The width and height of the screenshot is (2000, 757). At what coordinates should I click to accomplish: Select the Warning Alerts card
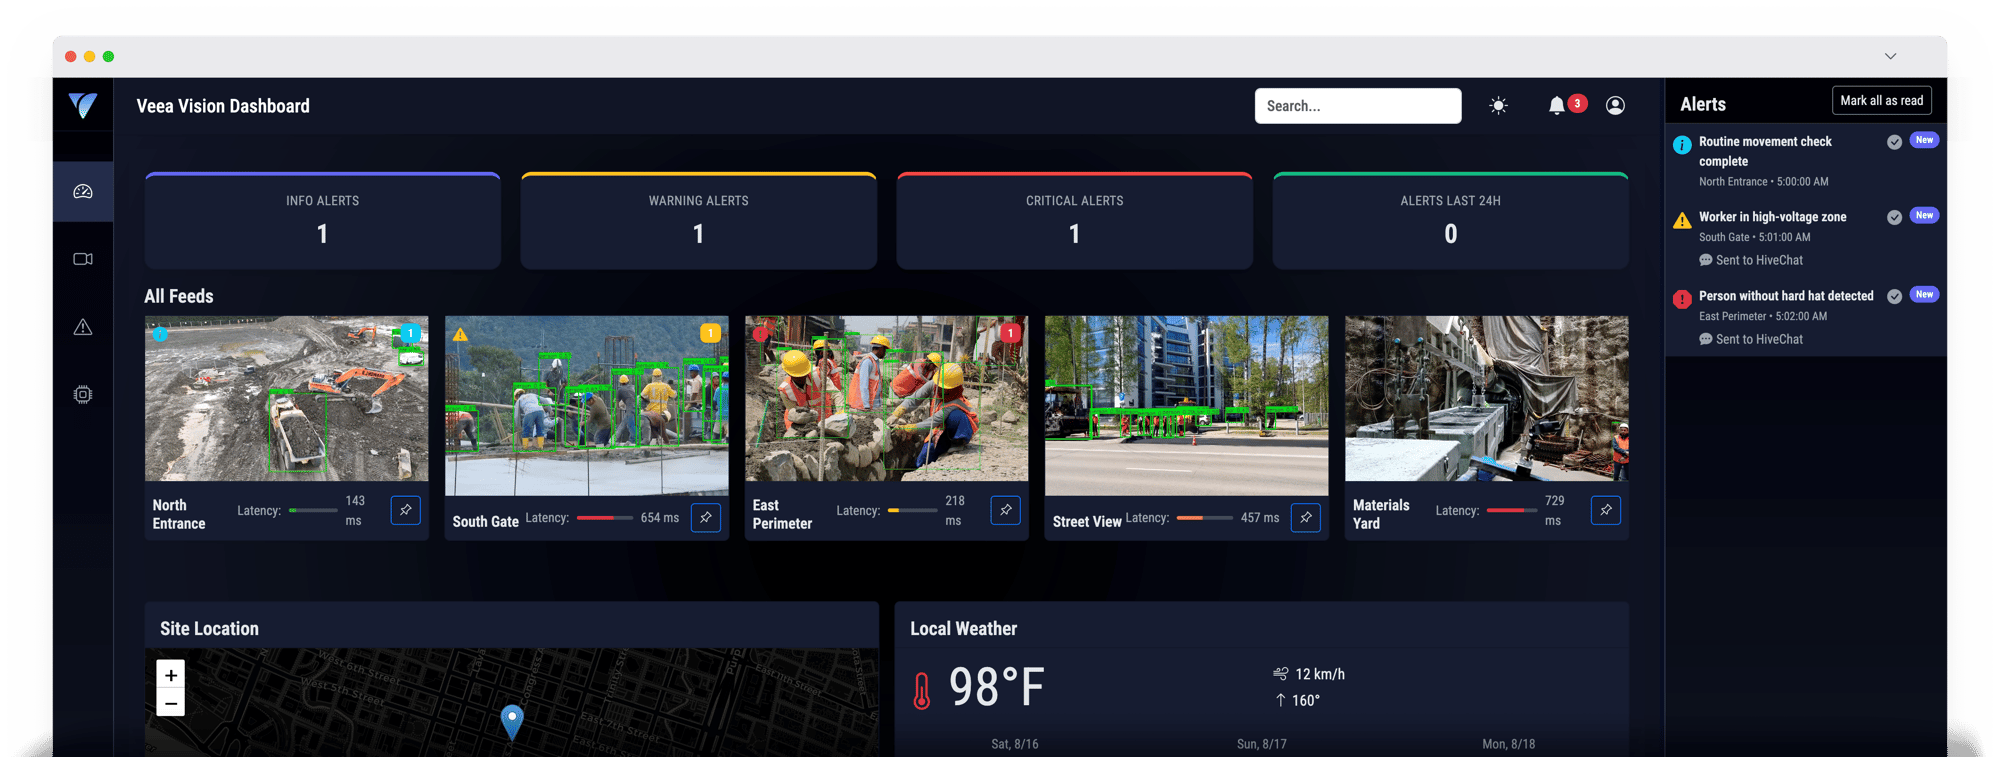tap(698, 220)
